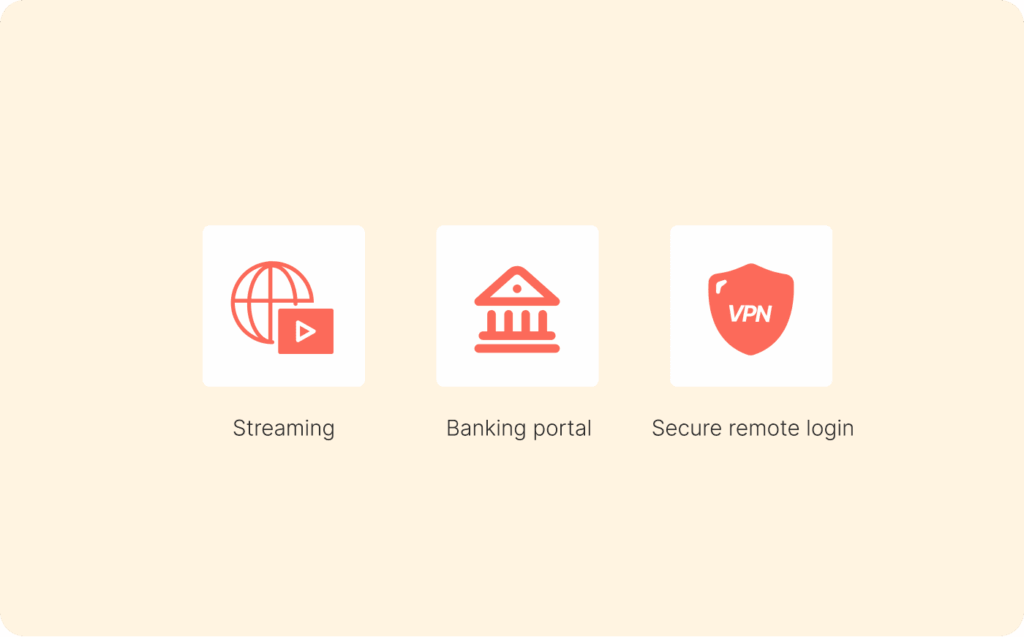Screen dimensions: 1024x637
Task: Click the play button square on Streaming icon
Action: pyautogui.click(x=306, y=331)
